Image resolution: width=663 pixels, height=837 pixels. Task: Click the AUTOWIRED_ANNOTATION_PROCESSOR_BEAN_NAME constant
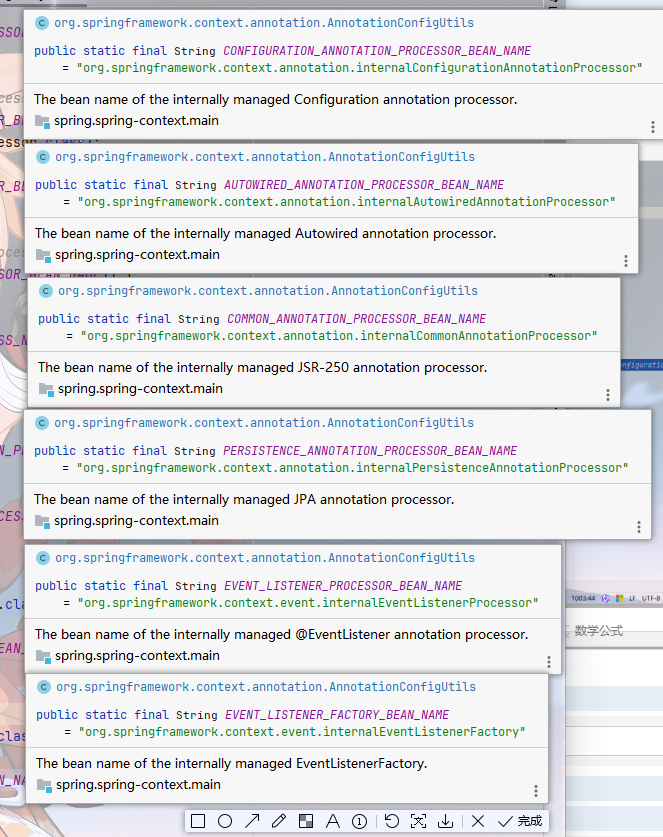pos(364,185)
